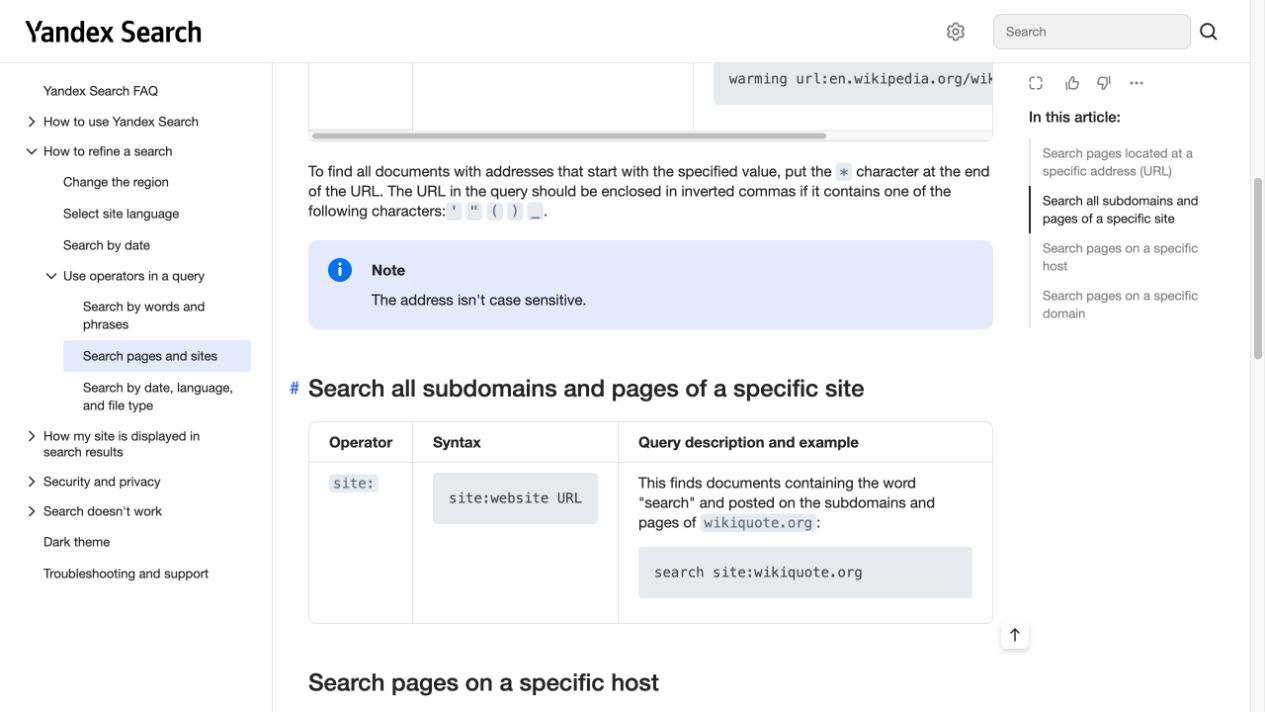Open the three-dot more options menu
The height and width of the screenshot is (712, 1265).
1136,83
